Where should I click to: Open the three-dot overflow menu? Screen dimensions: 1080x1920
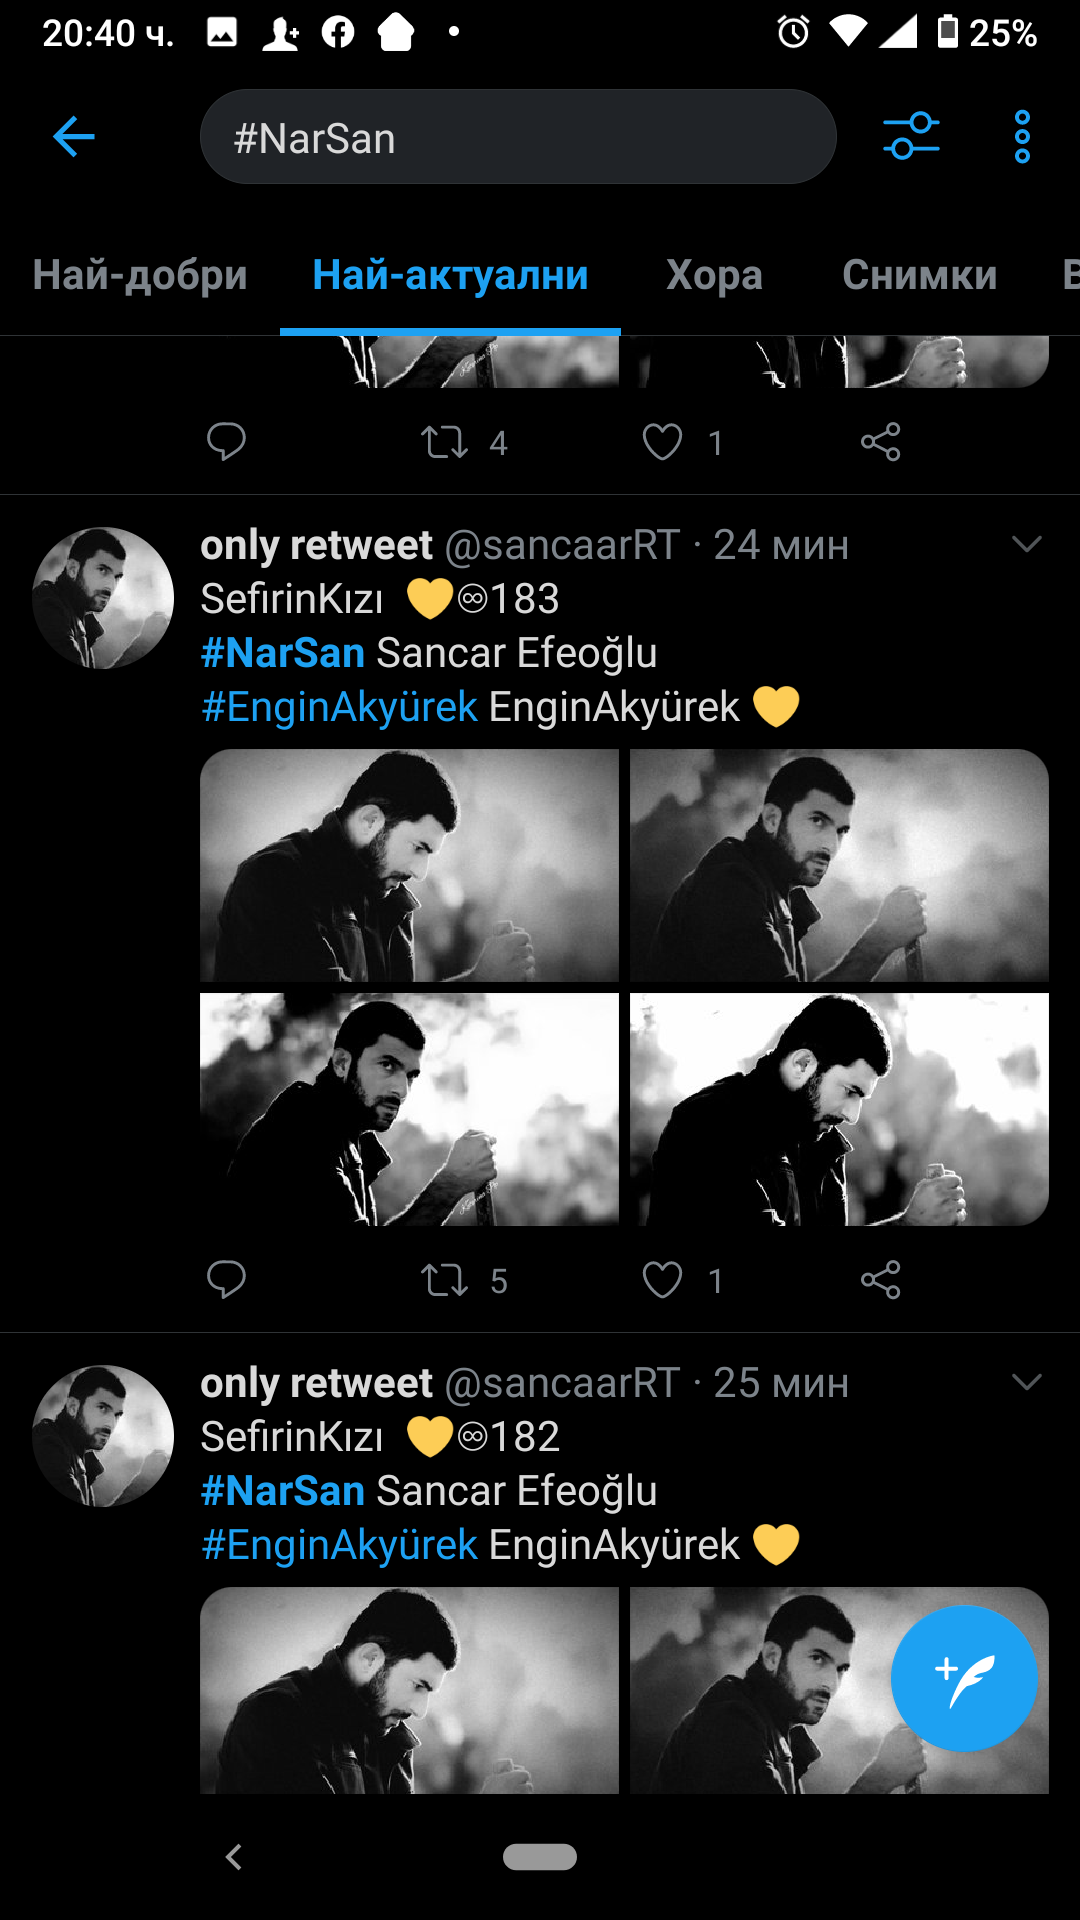(x=1021, y=137)
